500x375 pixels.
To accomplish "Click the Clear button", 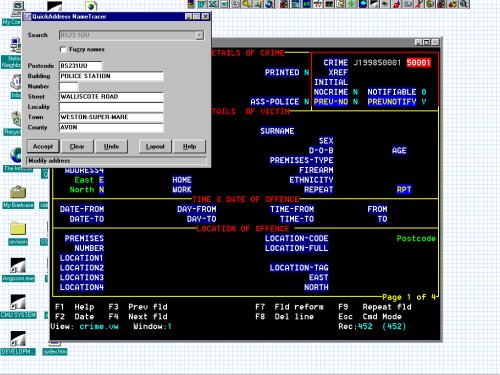I will pos(77,146).
